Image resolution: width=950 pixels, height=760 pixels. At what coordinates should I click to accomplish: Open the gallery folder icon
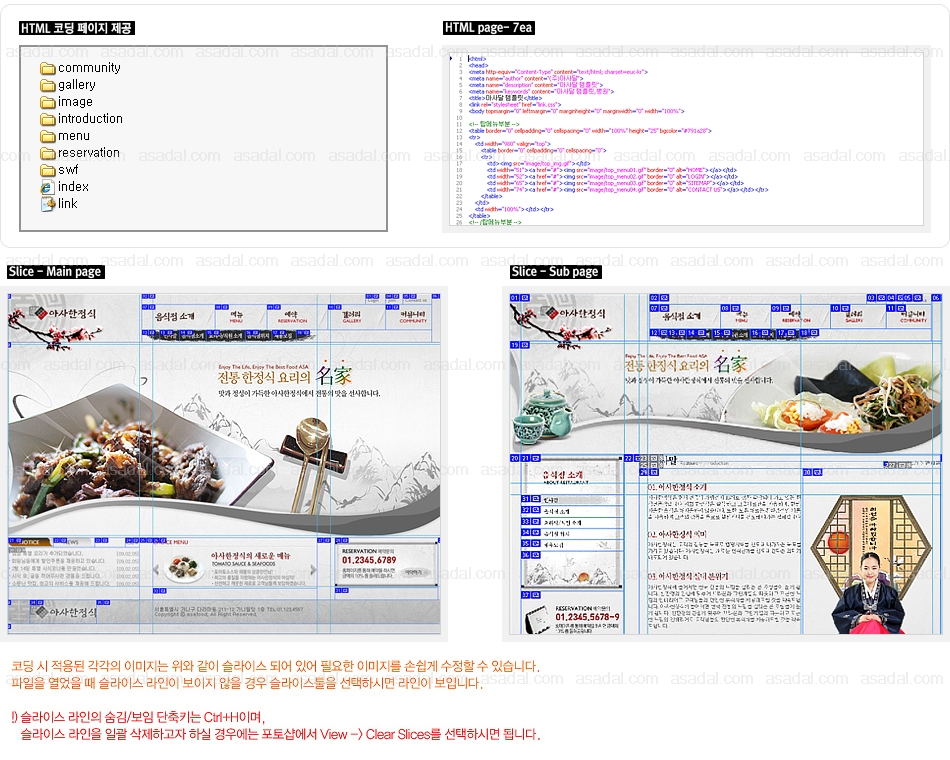pyautogui.click(x=48, y=85)
